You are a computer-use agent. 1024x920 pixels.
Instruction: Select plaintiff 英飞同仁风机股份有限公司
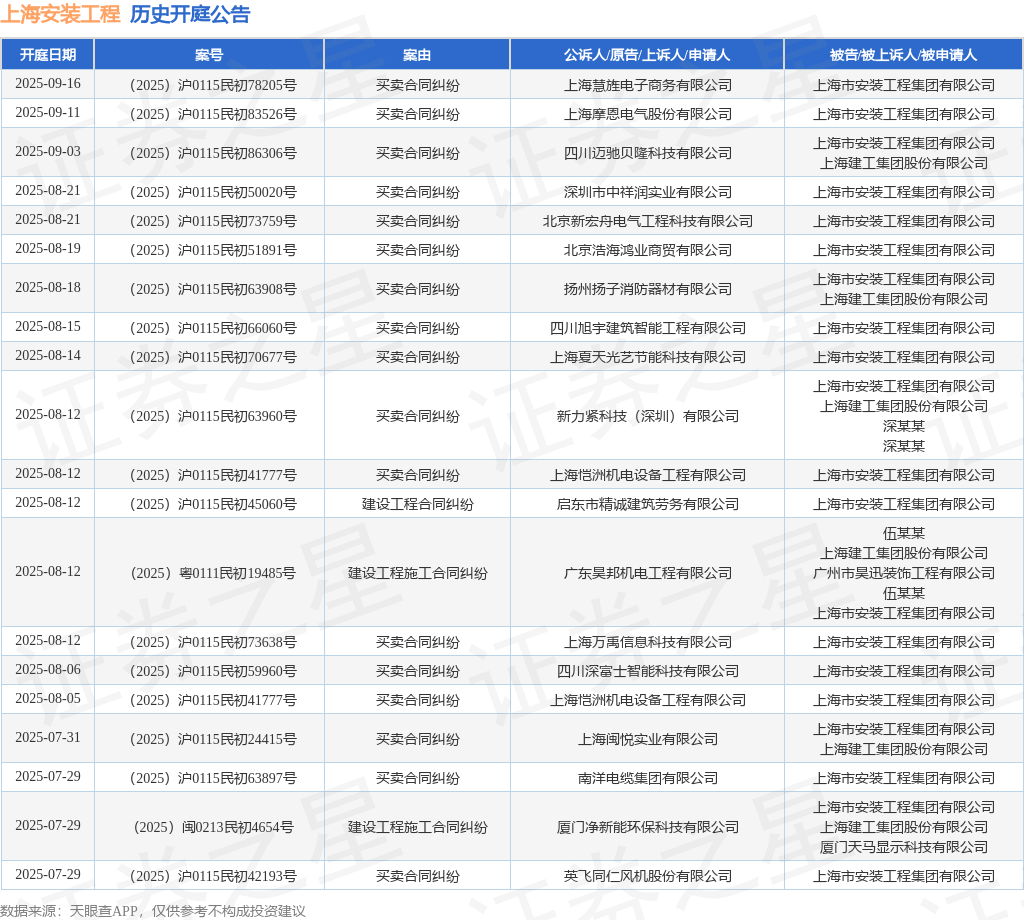tap(647, 876)
